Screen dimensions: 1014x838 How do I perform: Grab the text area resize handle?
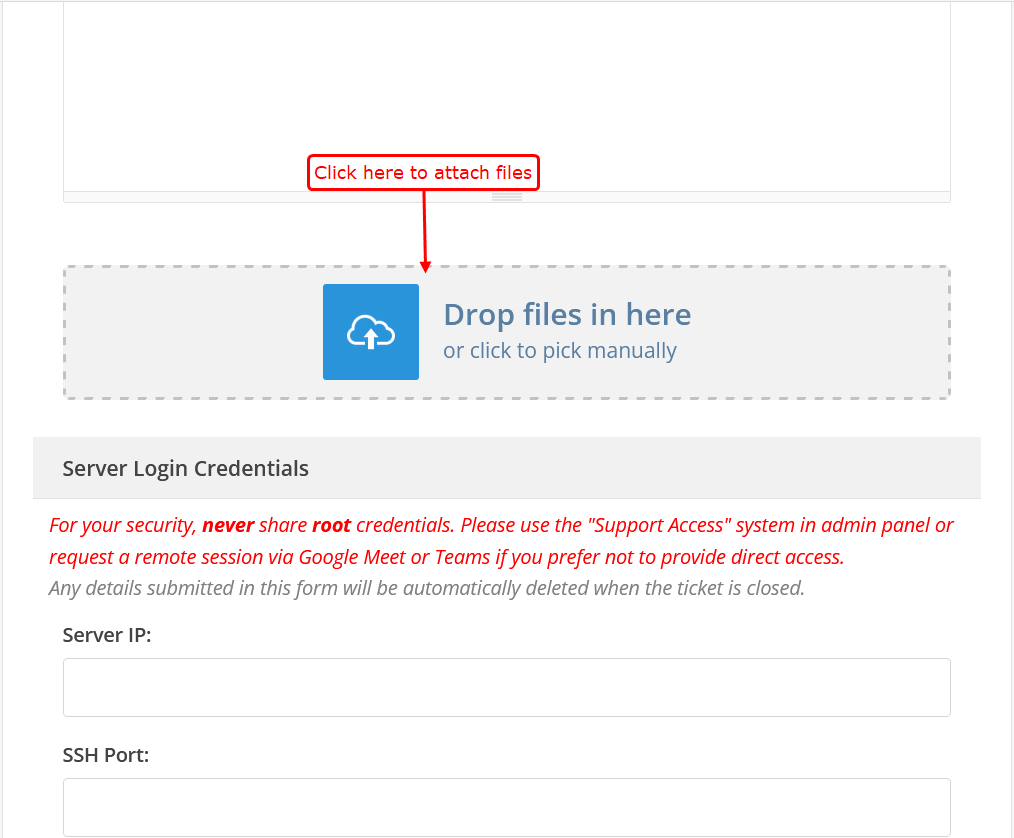[507, 197]
